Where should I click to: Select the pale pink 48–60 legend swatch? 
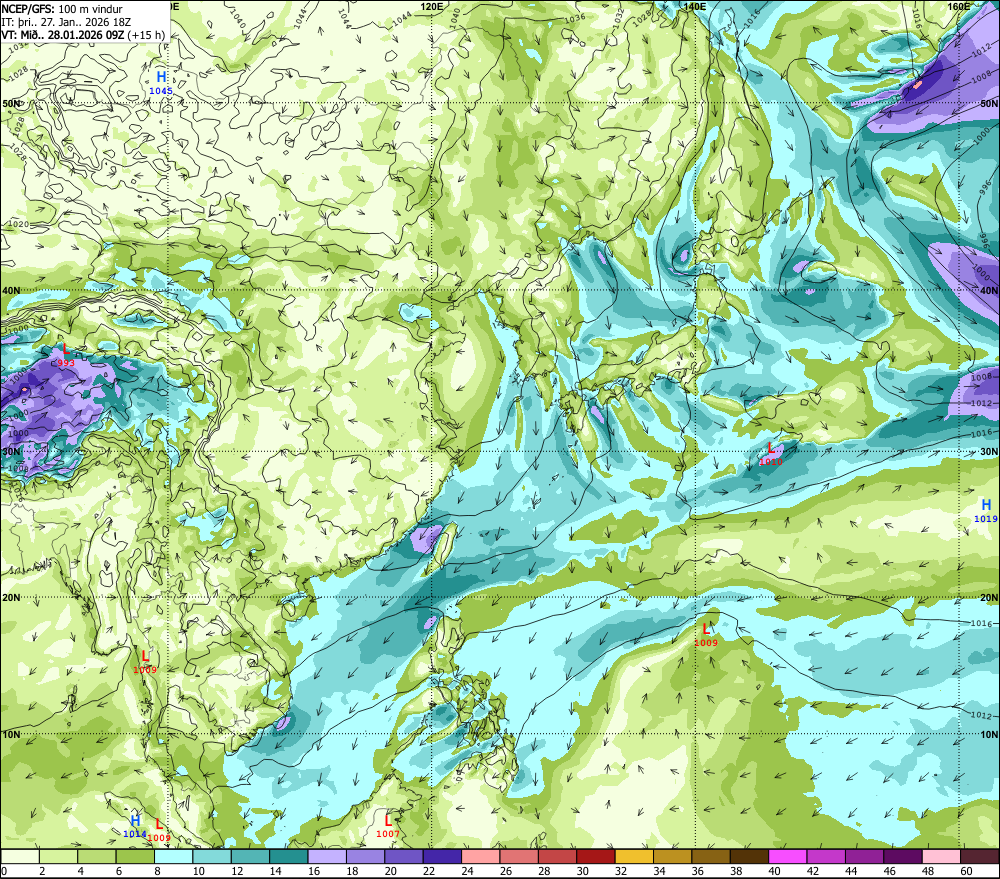pos(941,856)
